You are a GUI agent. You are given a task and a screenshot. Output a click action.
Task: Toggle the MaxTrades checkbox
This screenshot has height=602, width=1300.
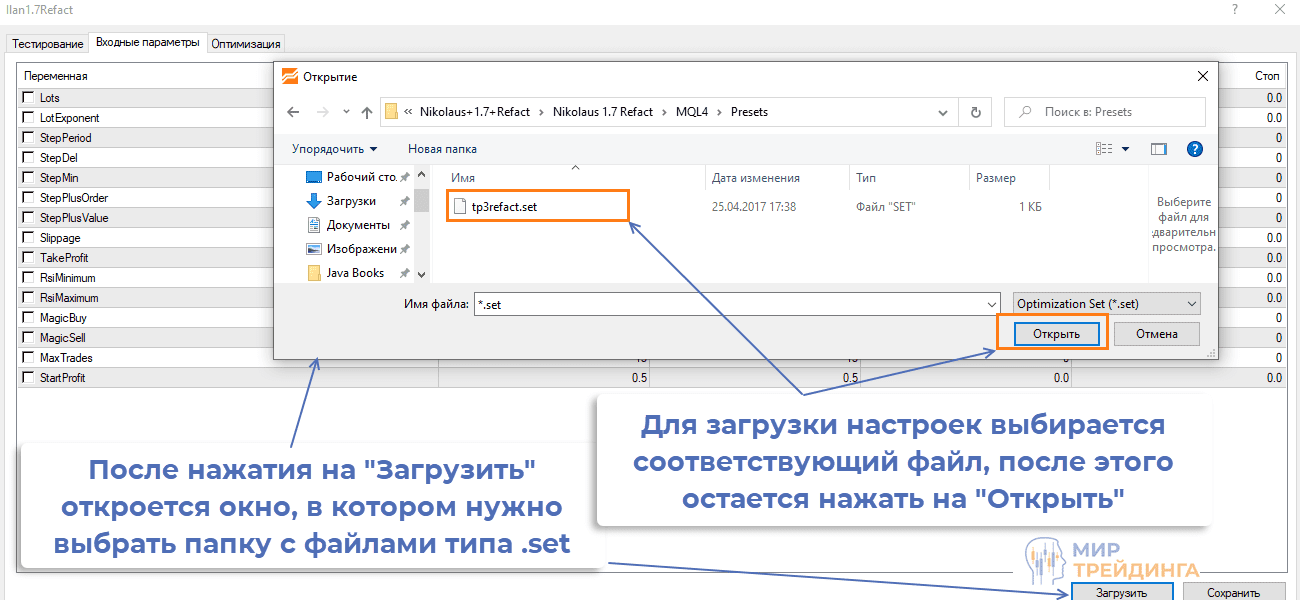(x=28, y=358)
